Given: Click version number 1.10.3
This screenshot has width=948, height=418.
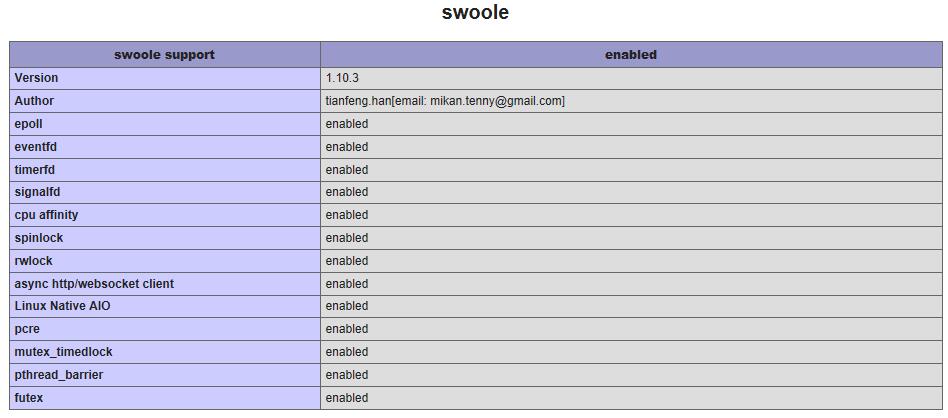Looking at the screenshot, I should coord(343,78).
